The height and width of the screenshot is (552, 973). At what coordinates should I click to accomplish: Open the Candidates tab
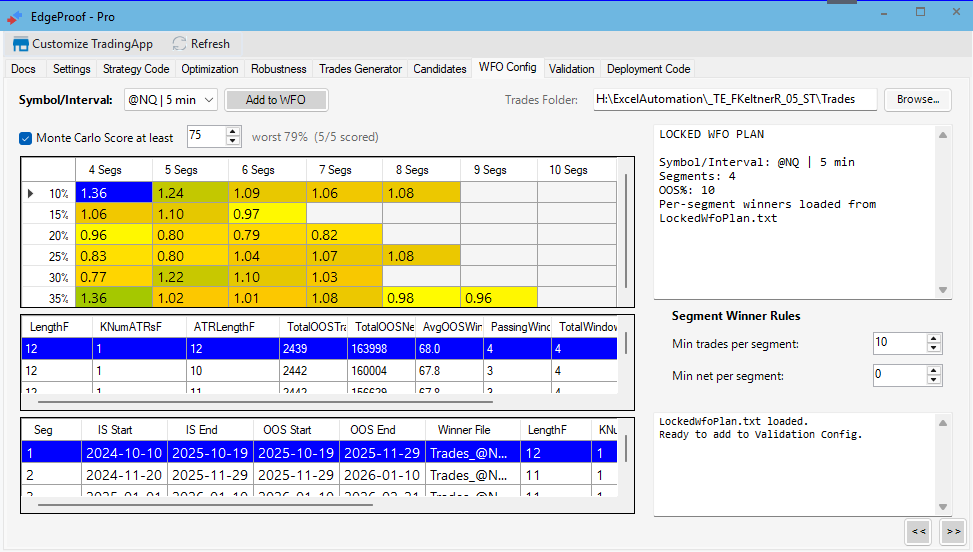coord(440,69)
